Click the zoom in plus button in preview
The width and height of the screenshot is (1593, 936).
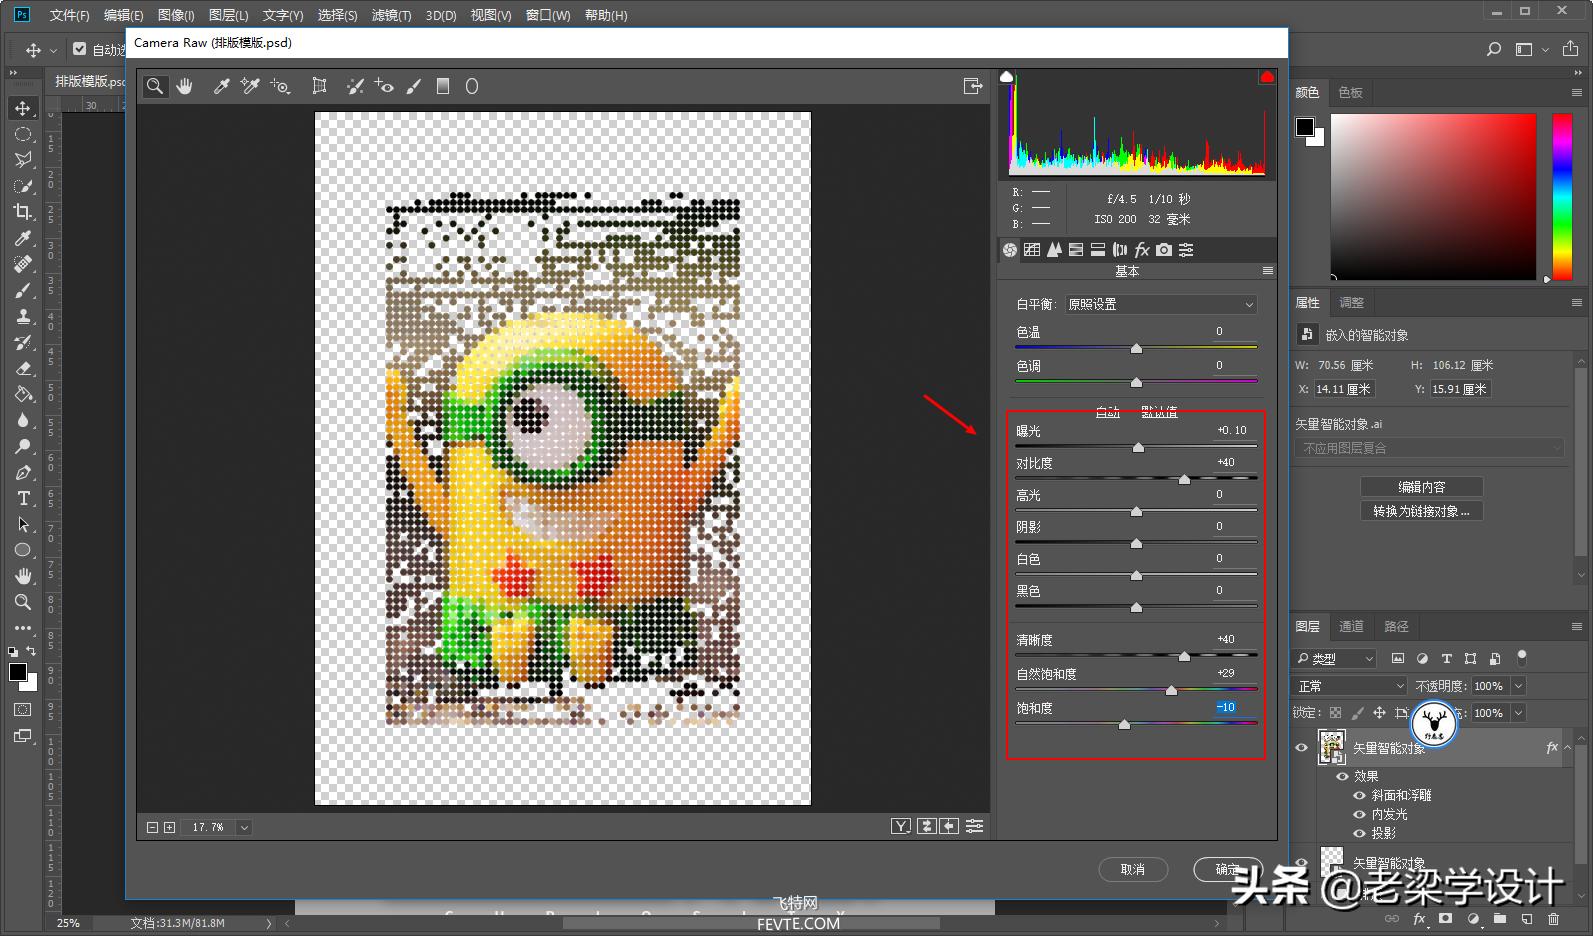click(170, 827)
